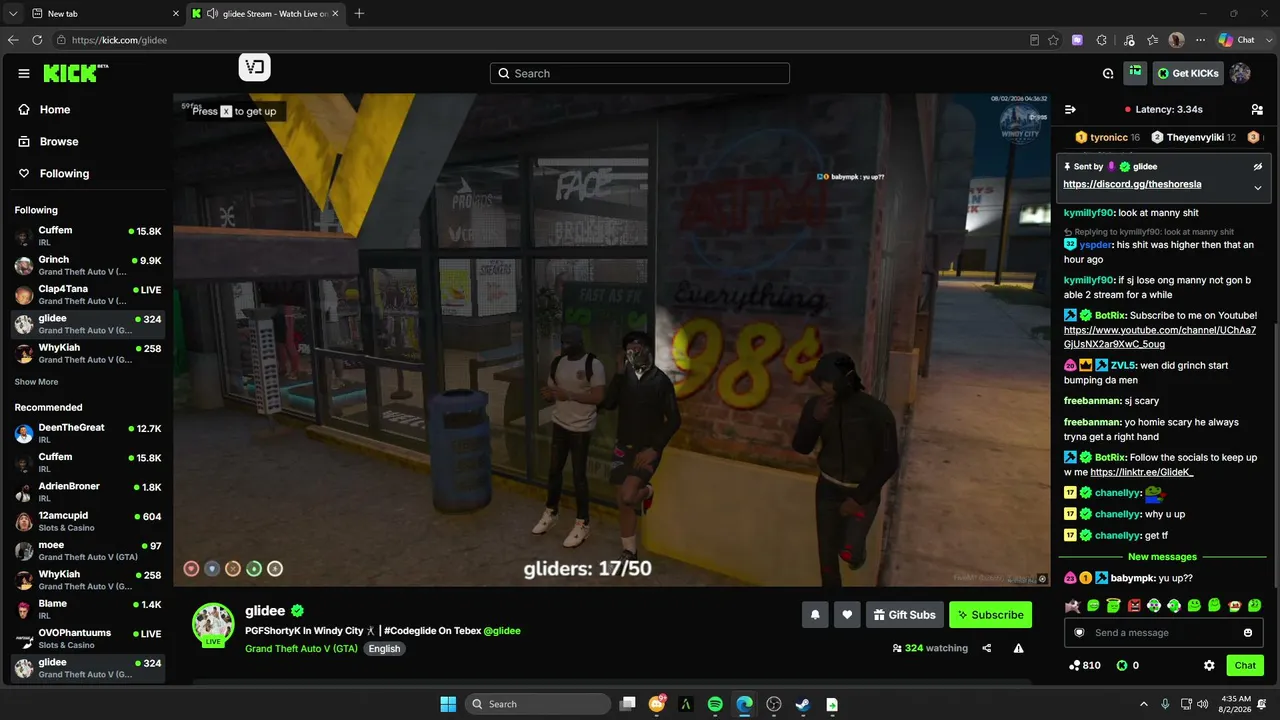Open Blame recommended channel
1280x720 pixels.
88,609
